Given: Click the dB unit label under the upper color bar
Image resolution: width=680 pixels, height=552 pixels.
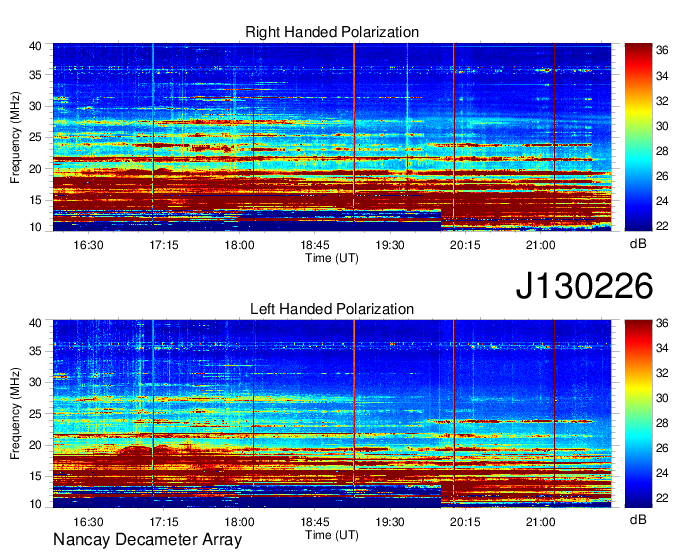Looking at the screenshot, I should tap(638, 244).
